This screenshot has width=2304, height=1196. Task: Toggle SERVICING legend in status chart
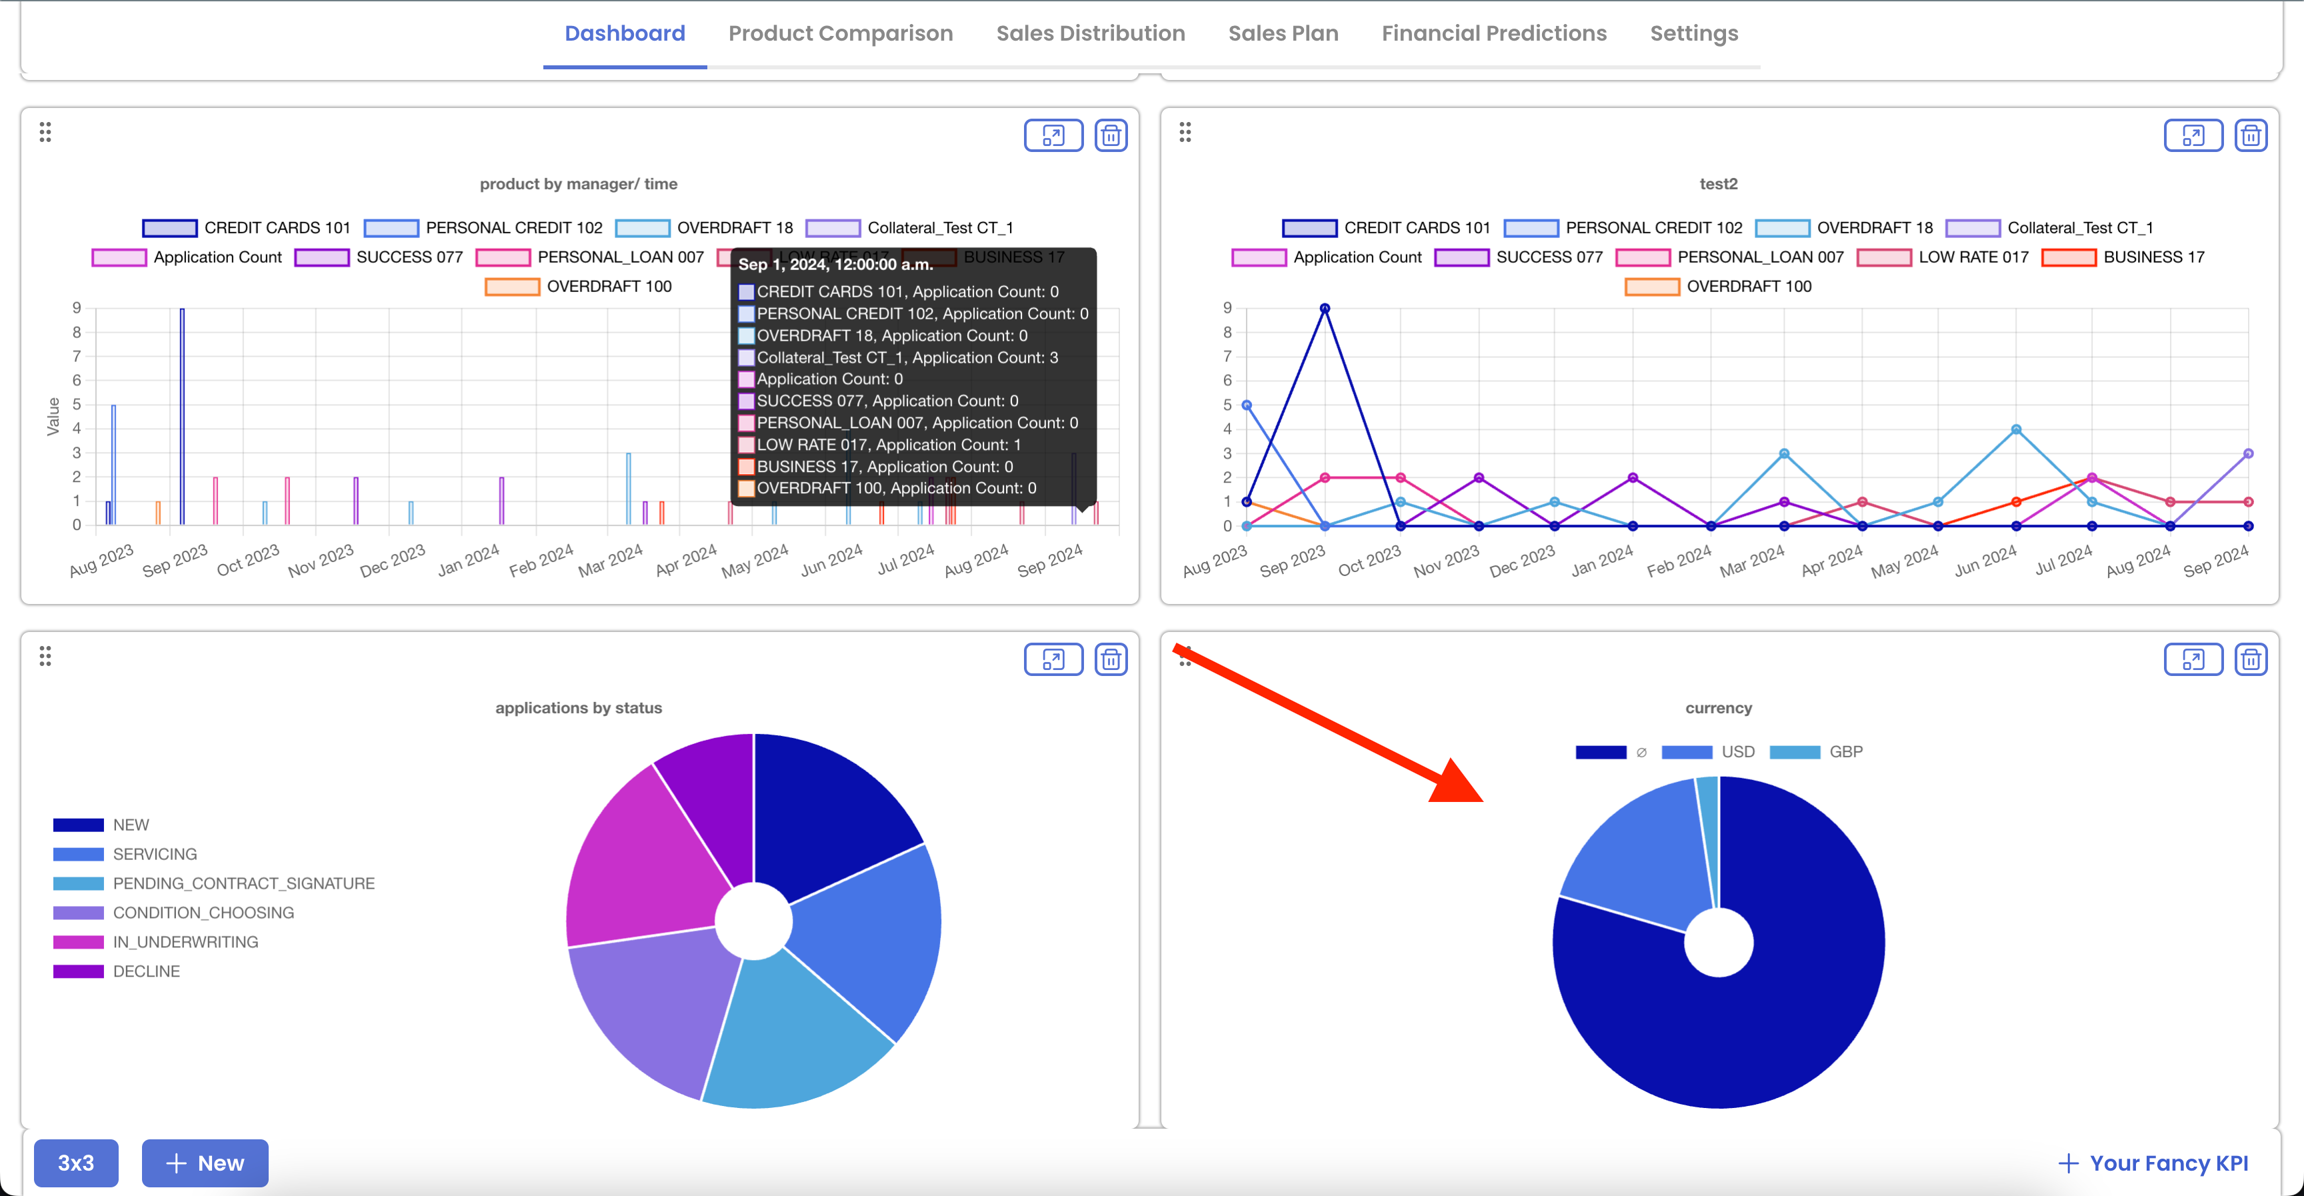[154, 854]
